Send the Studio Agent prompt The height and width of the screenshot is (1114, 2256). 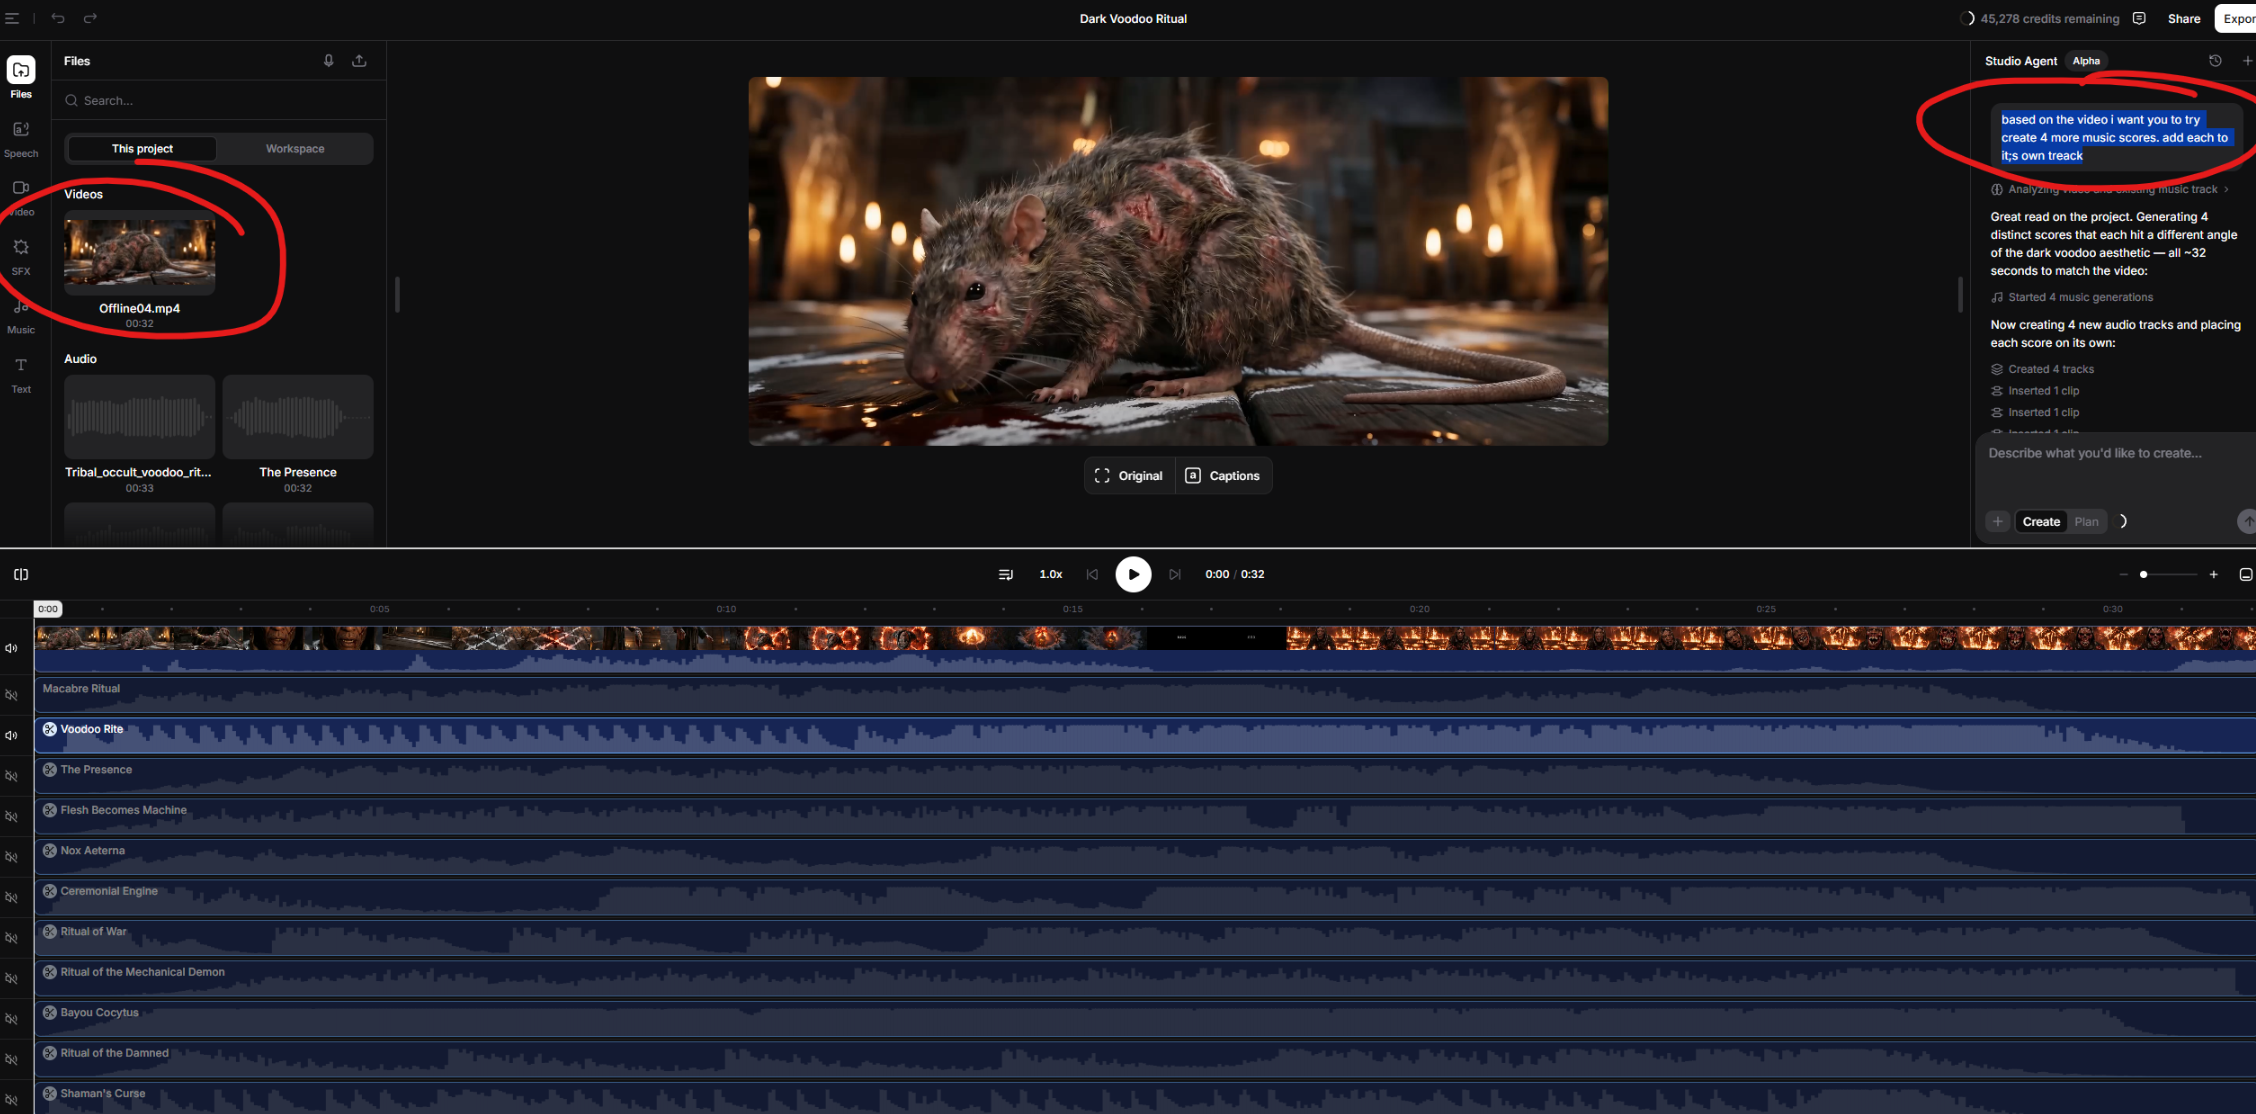(x=2246, y=521)
